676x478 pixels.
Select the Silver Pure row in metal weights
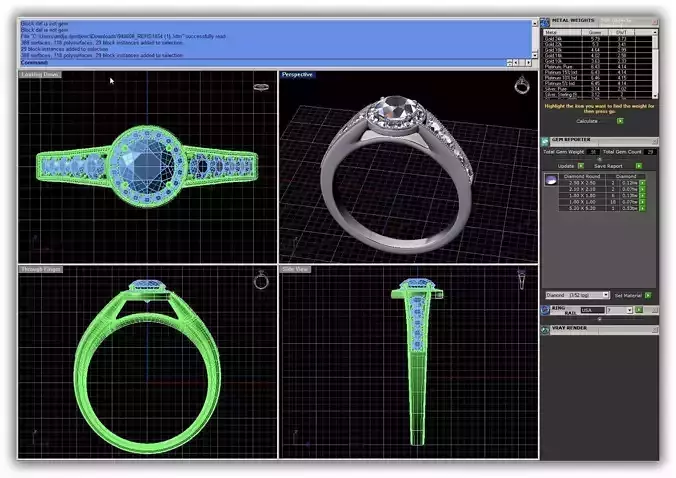click(598, 89)
